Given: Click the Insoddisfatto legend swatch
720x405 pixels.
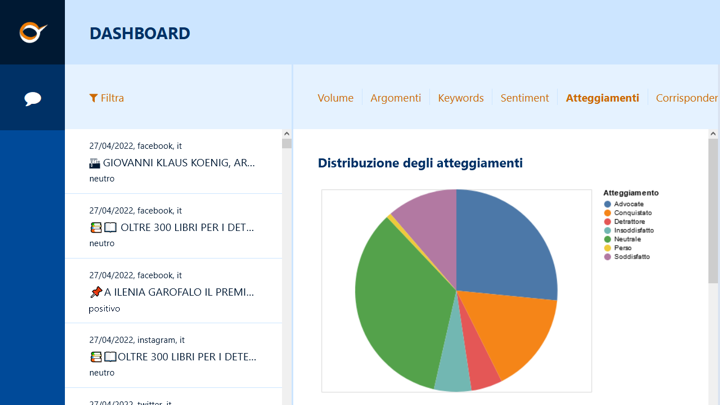Looking at the screenshot, I should pos(608,231).
